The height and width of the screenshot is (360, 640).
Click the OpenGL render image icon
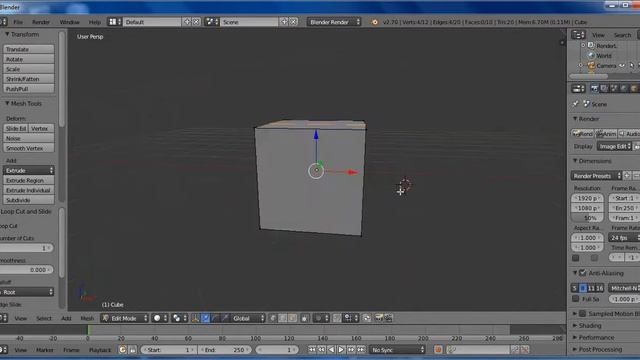378,318
